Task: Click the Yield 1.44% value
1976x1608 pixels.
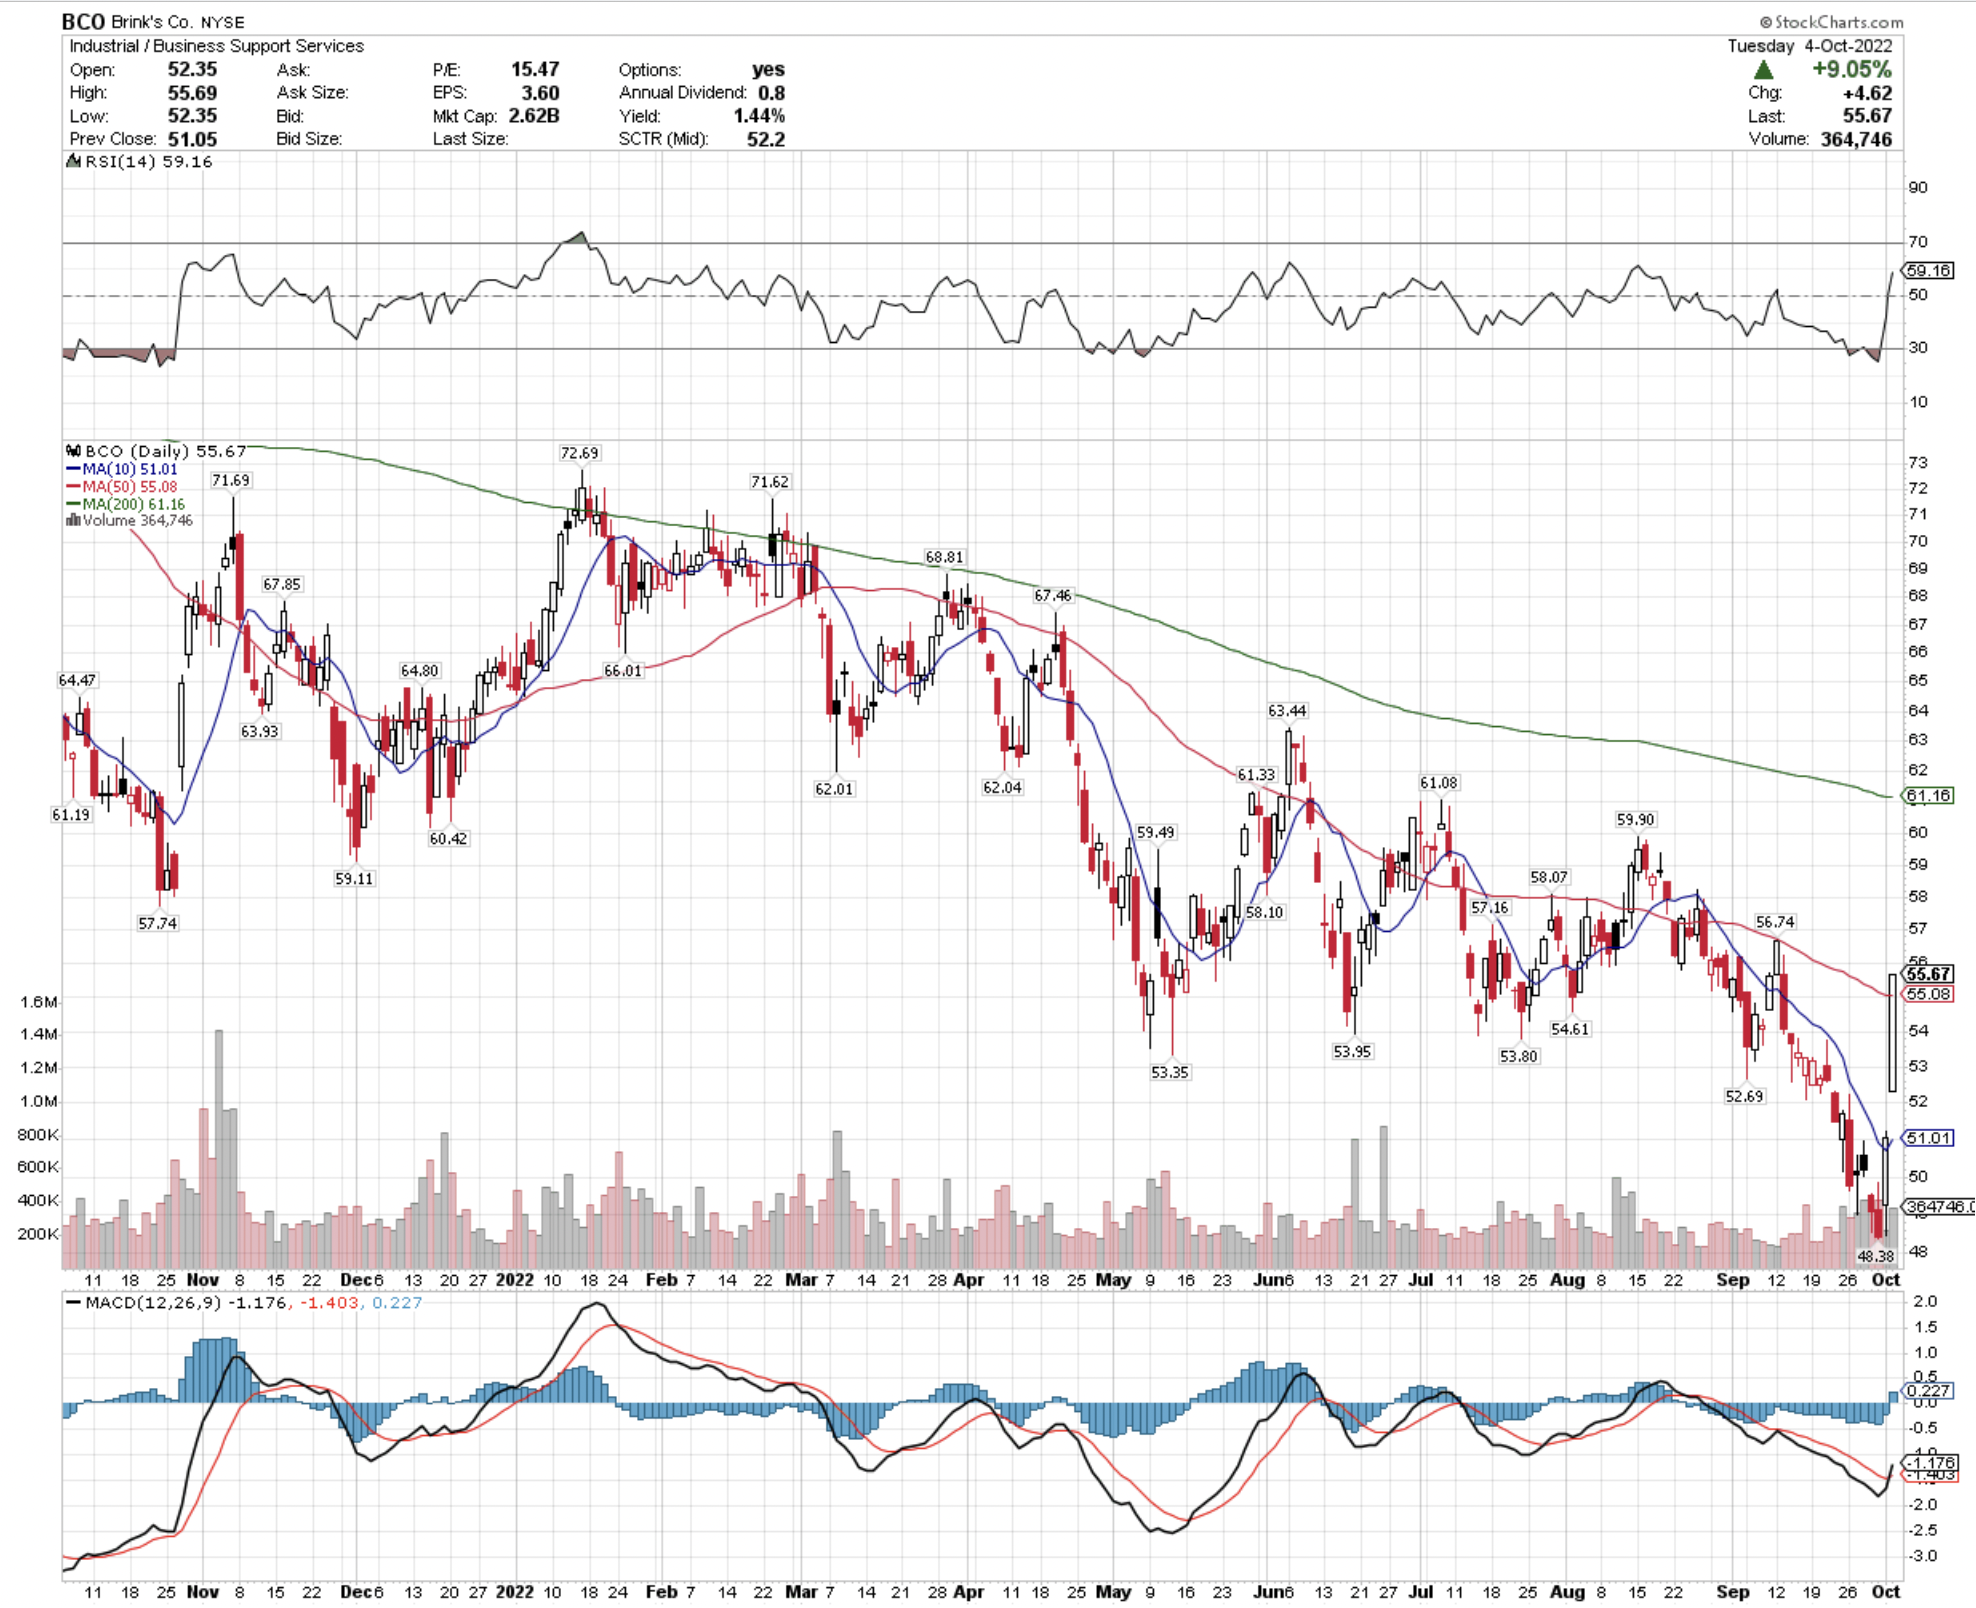Action: (x=759, y=116)
